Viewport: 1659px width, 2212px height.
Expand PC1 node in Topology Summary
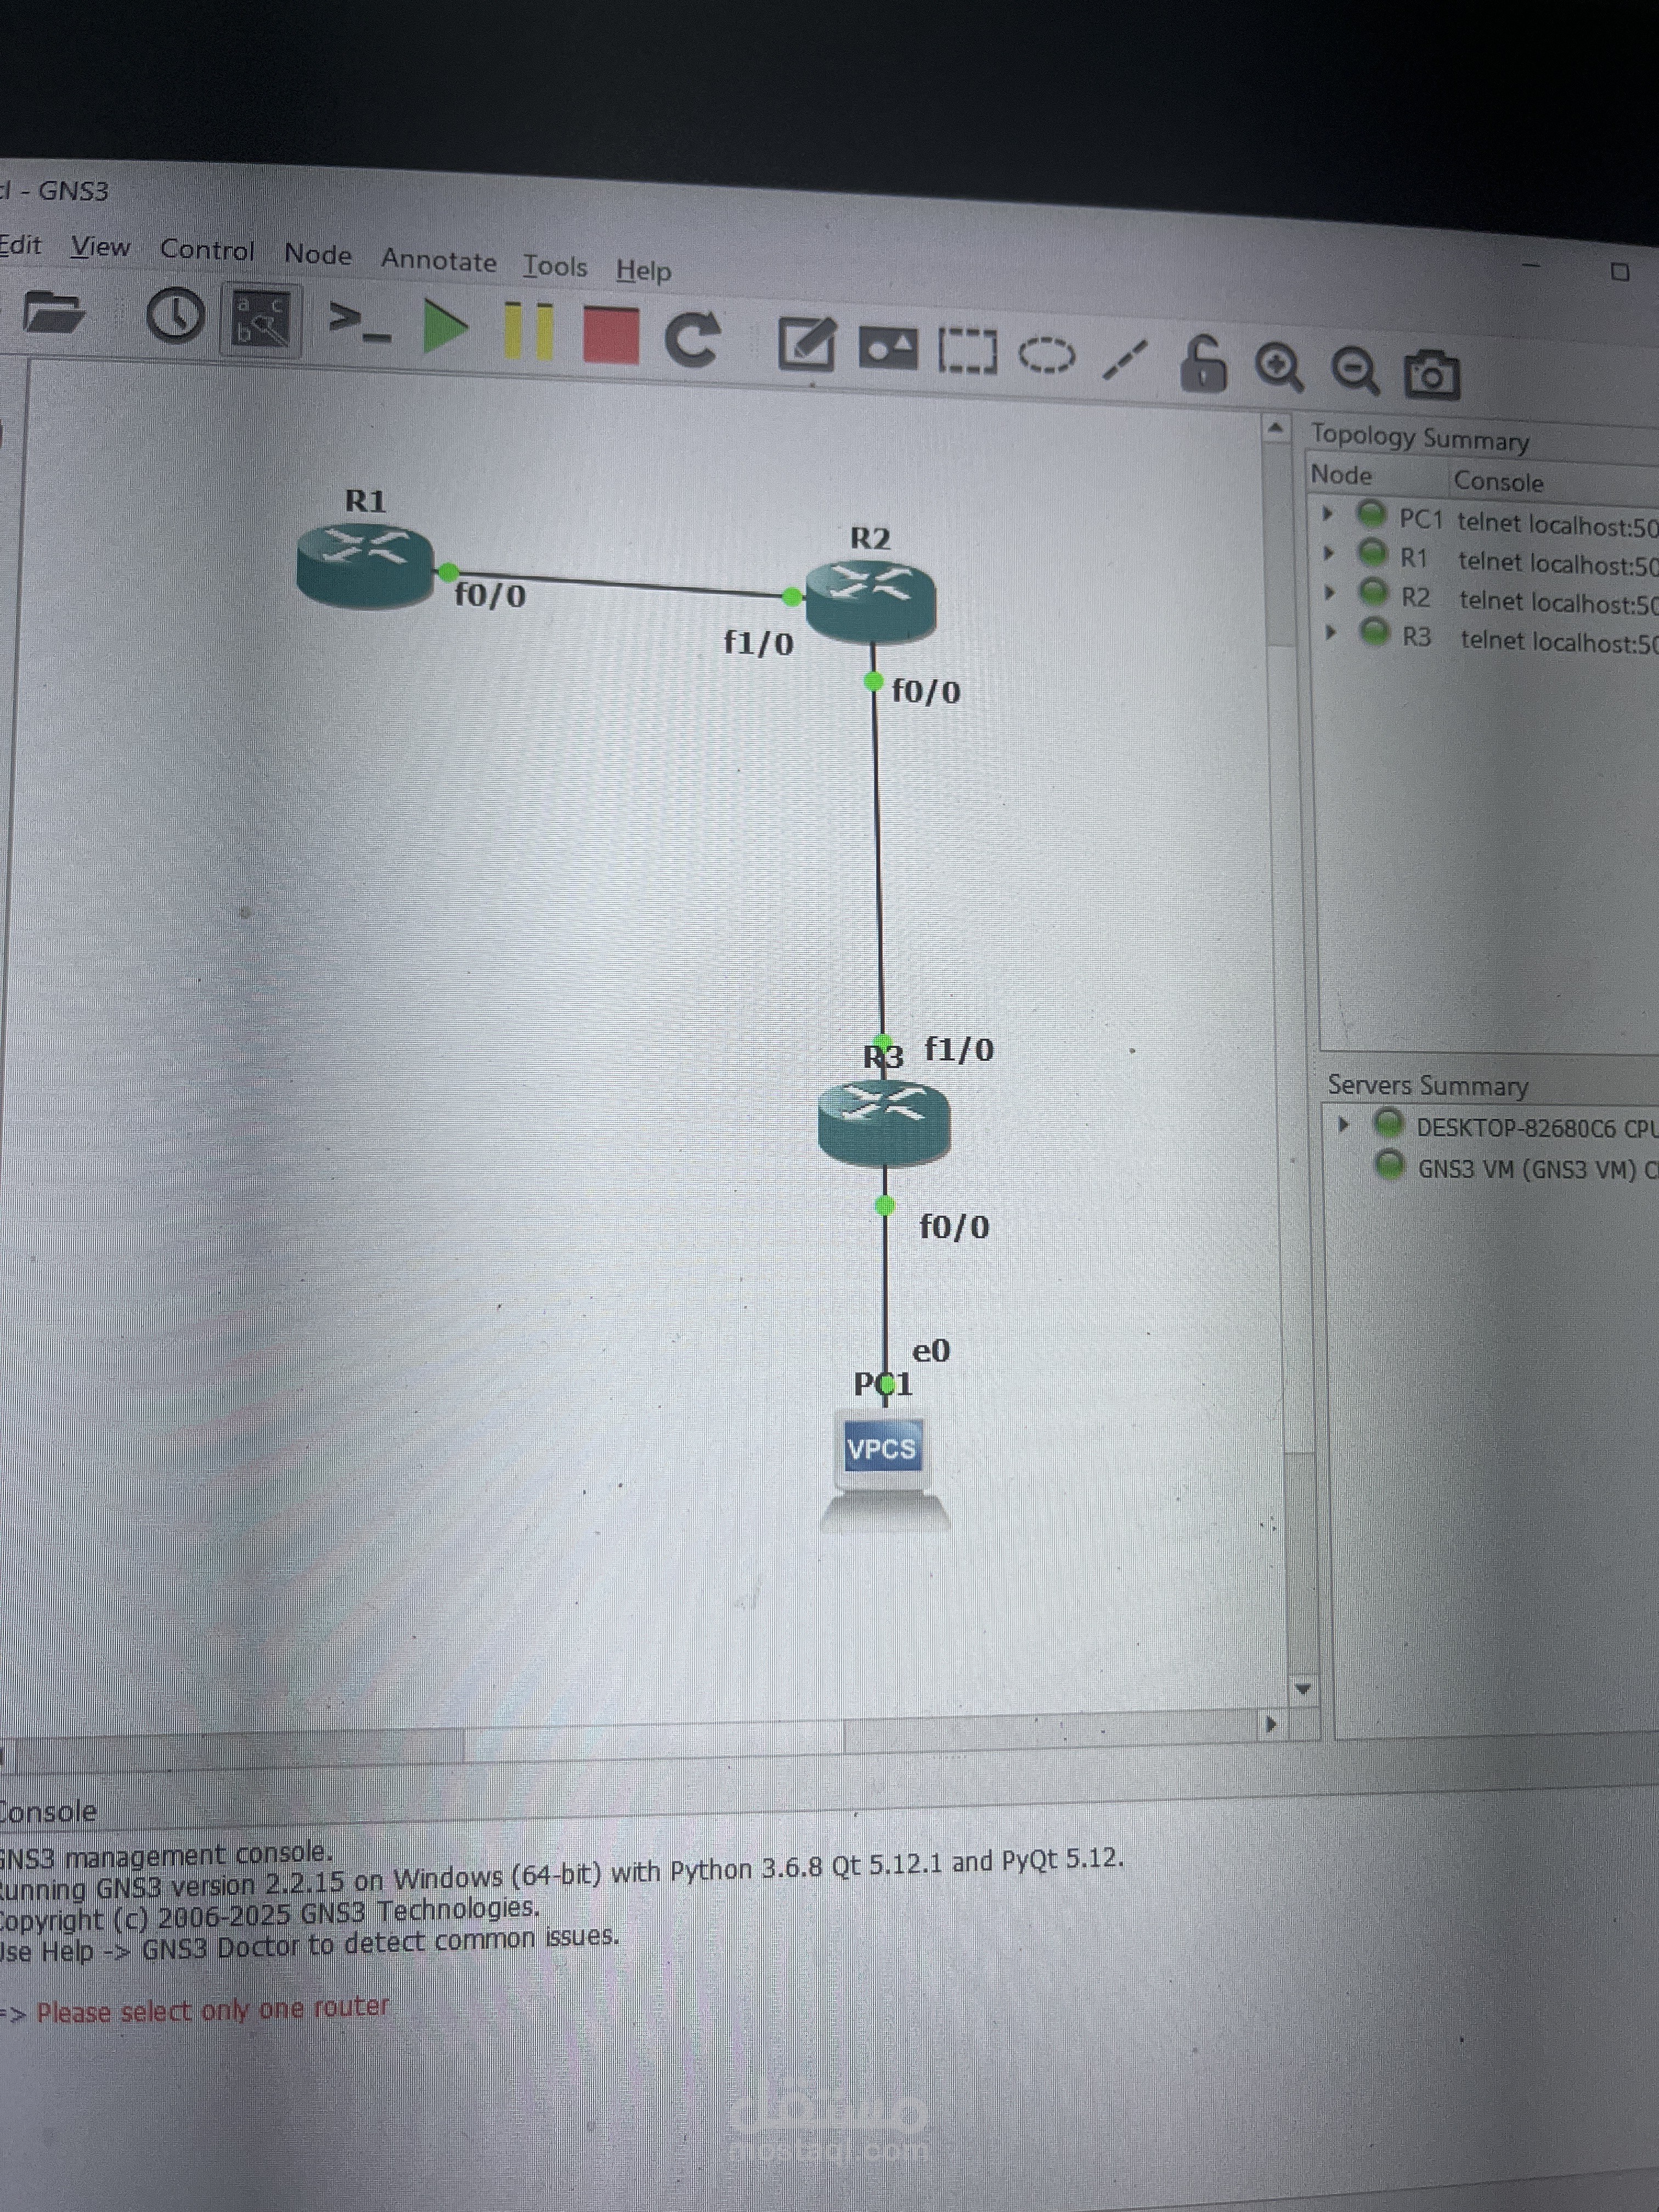1328,514
